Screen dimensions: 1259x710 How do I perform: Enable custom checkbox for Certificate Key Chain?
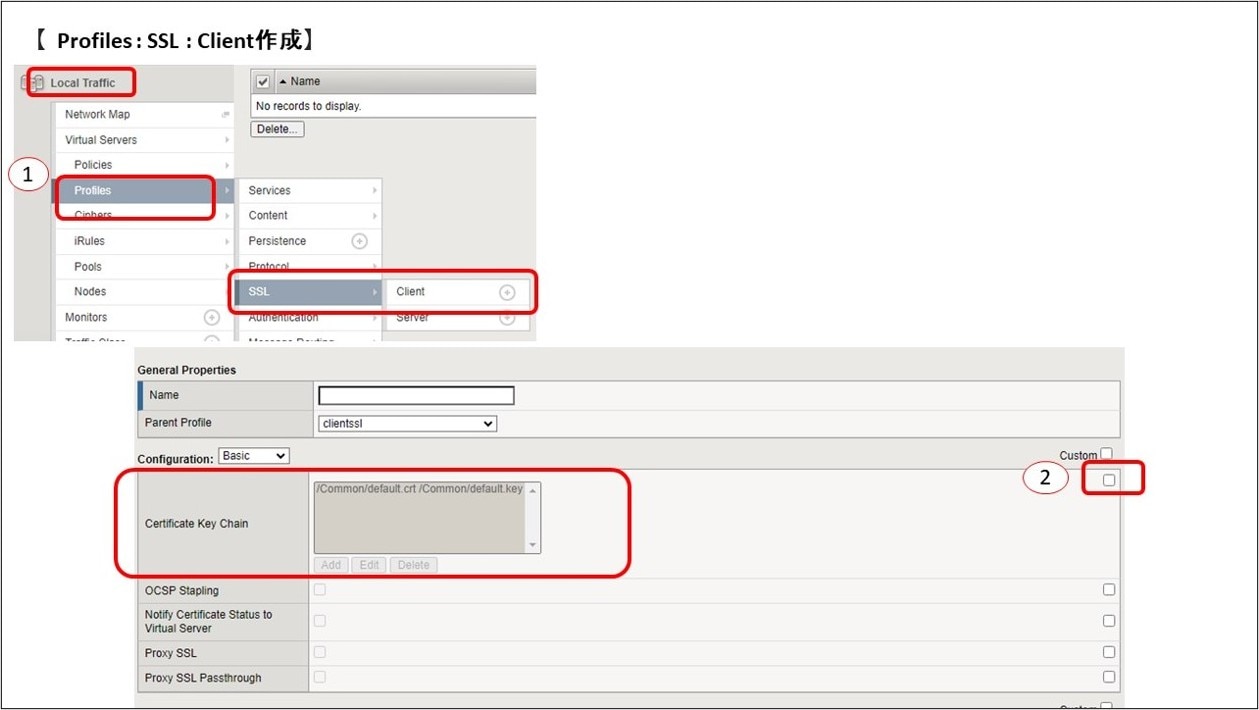(1109, 480)
